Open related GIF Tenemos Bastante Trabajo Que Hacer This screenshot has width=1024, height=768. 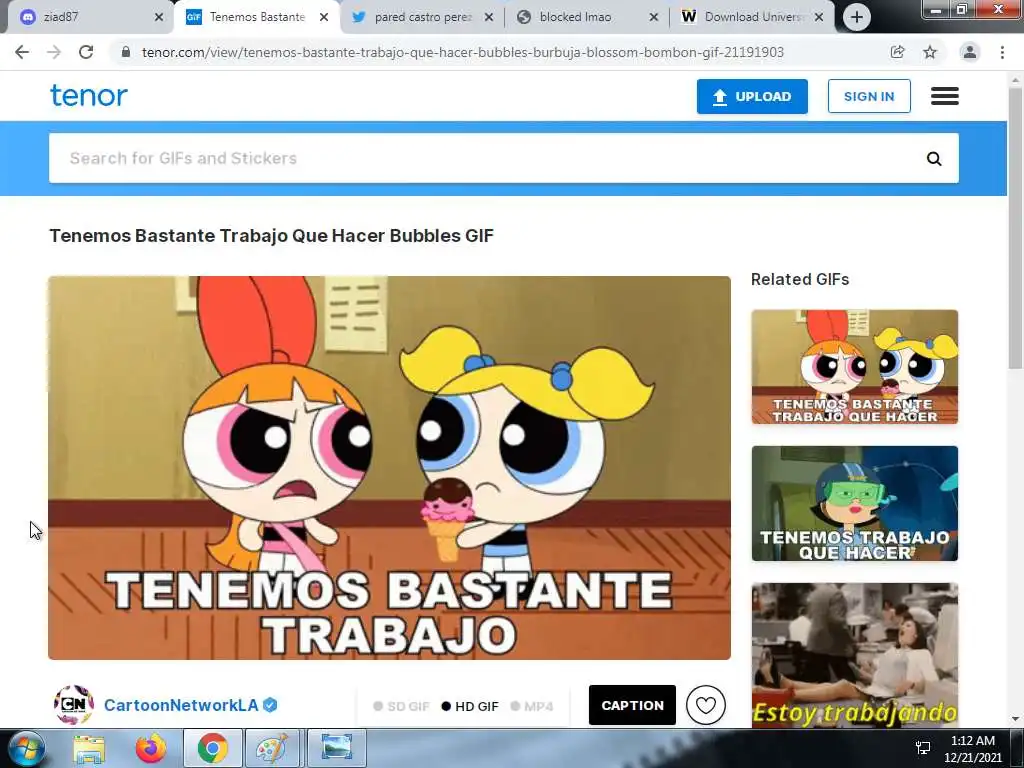pyautogui.click(x=854, y=367)
